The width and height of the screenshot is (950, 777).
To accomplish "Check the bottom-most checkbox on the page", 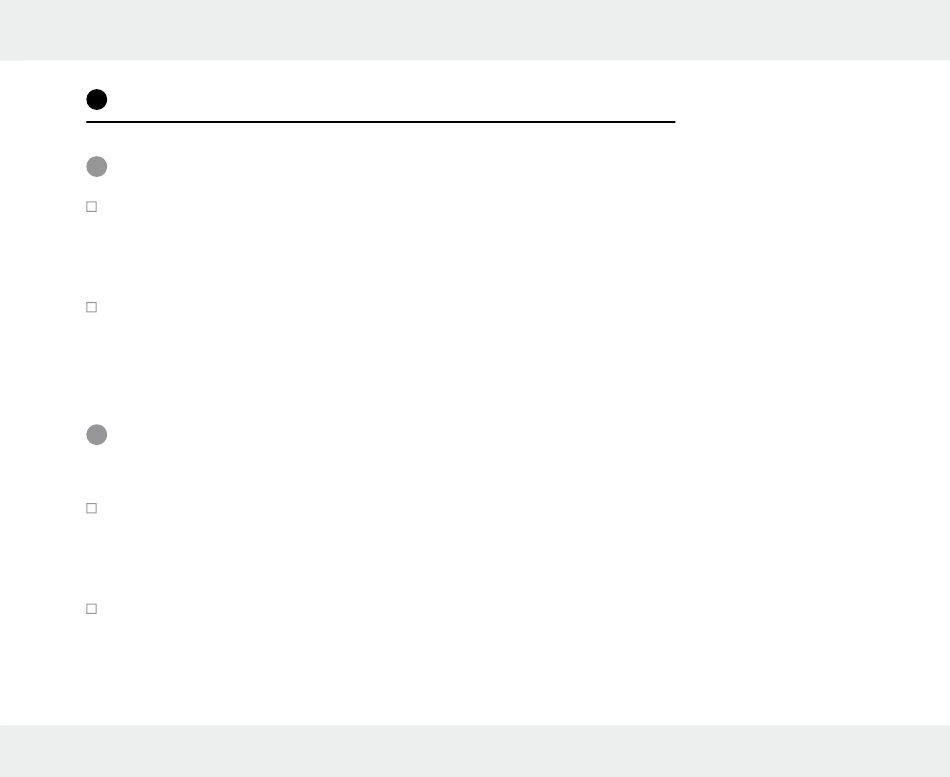I will (90, 608).
